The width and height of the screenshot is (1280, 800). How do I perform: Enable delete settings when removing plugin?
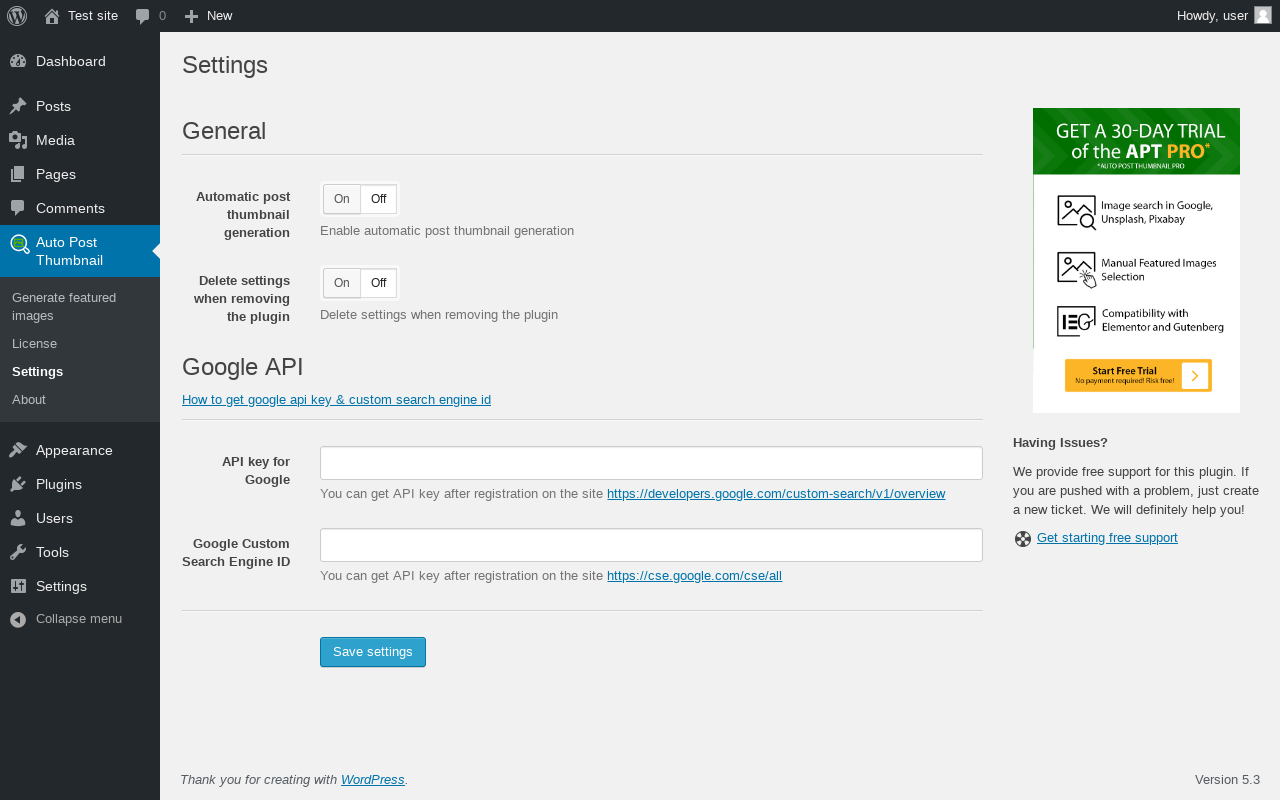(342, 283)
